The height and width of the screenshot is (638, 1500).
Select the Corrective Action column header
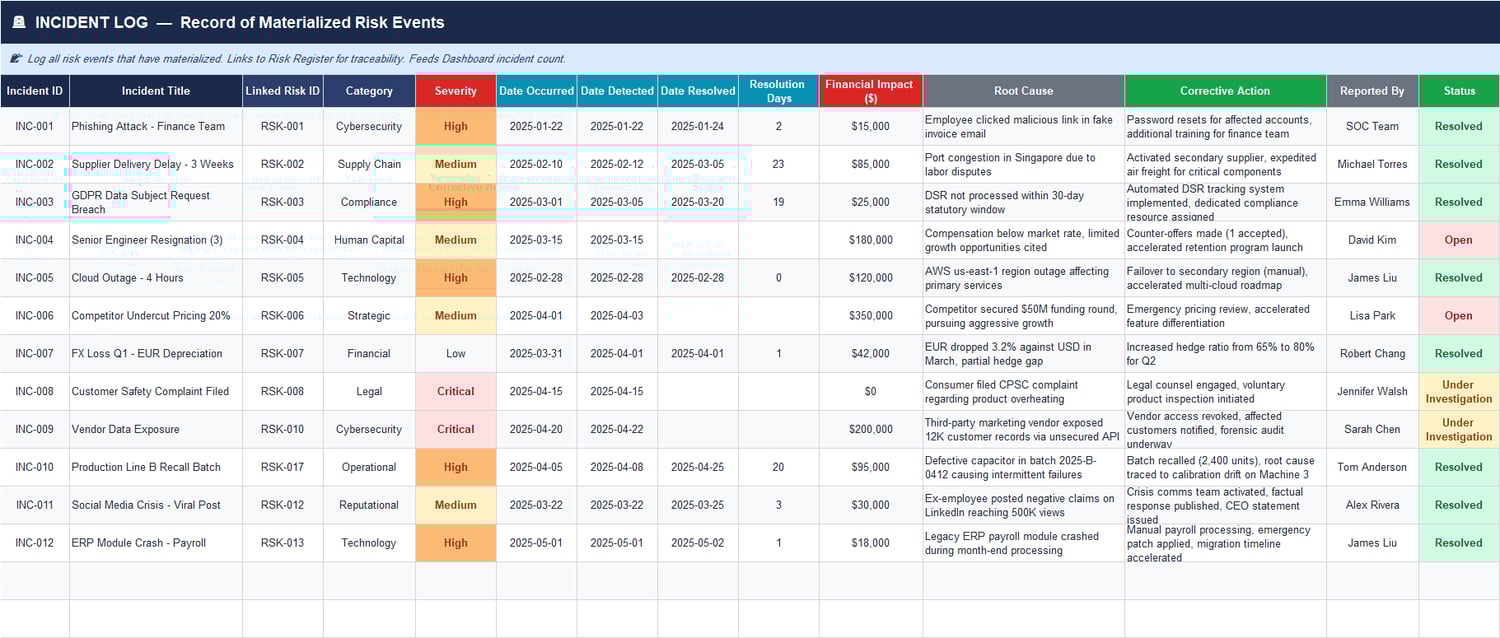[x=1225, y=90]
